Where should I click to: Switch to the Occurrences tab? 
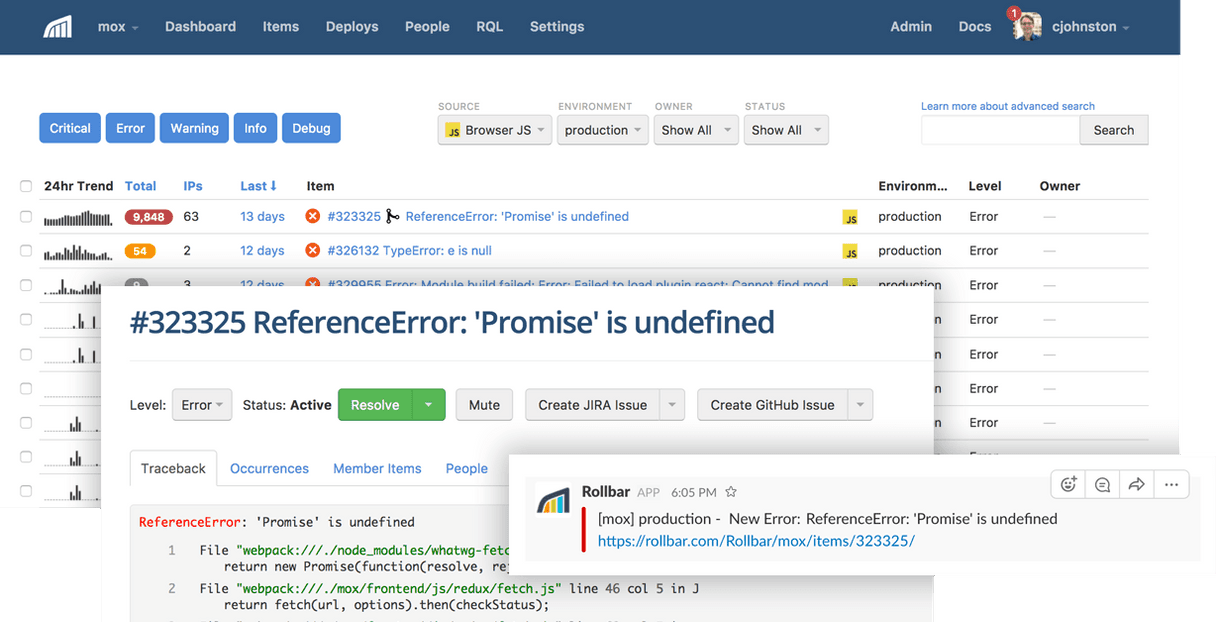tap(269, 468)
